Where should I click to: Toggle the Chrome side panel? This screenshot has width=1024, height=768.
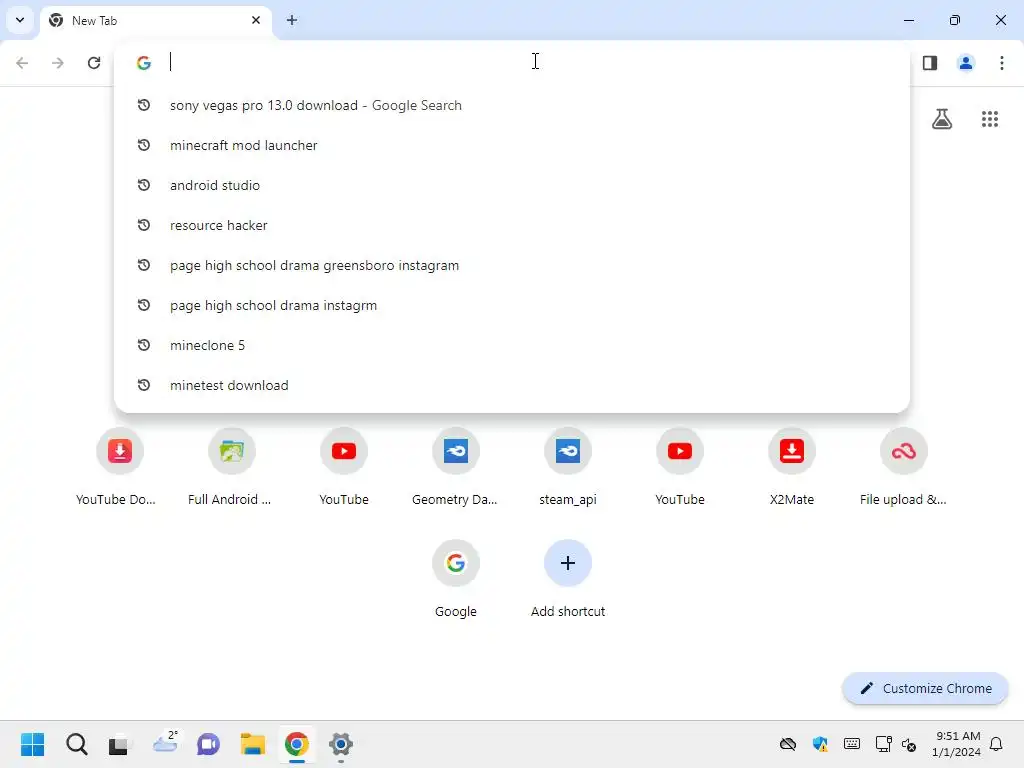tap(930, 63)
